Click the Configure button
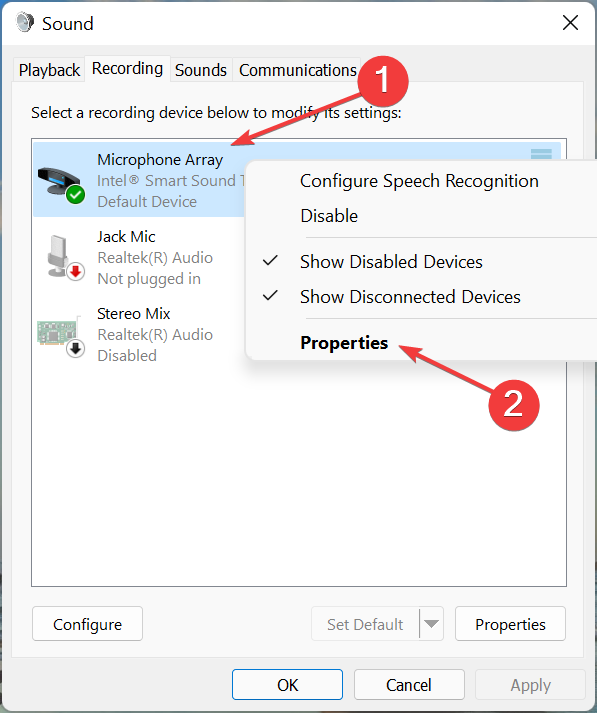This screenshot has width=597, height=713. tap(87, 623)
